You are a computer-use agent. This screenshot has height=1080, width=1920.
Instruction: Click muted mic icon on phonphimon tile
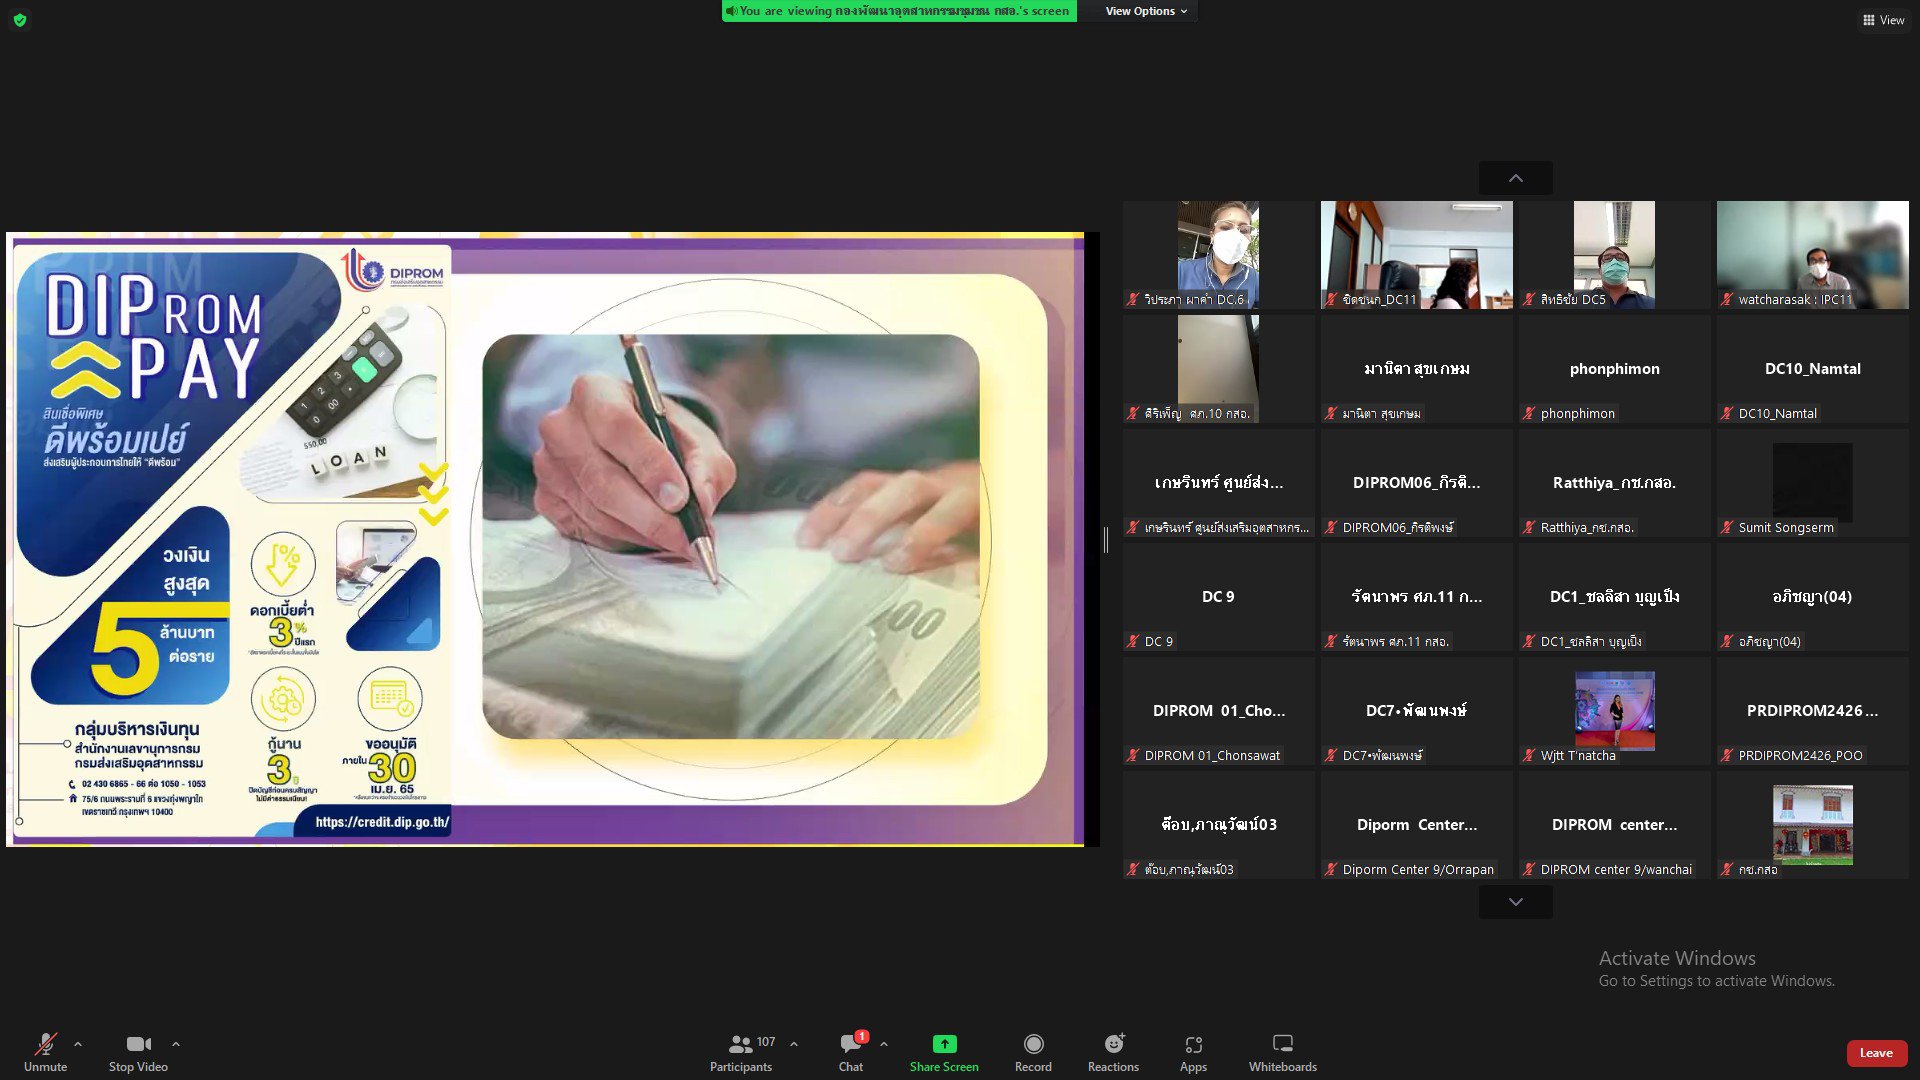1529,413
